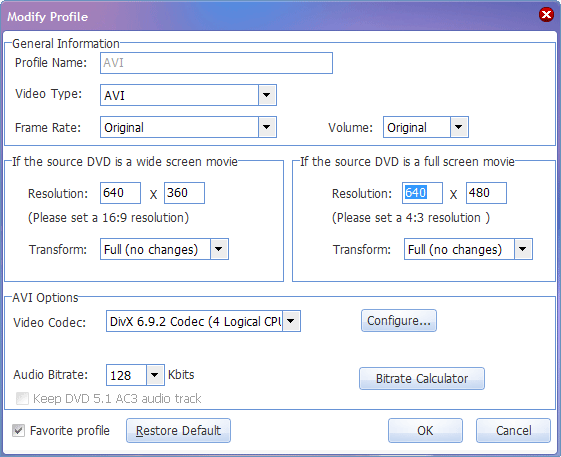Screen dimensions: 561x457
Task: Click the wide screen width field 640
Action: point(120,193)
